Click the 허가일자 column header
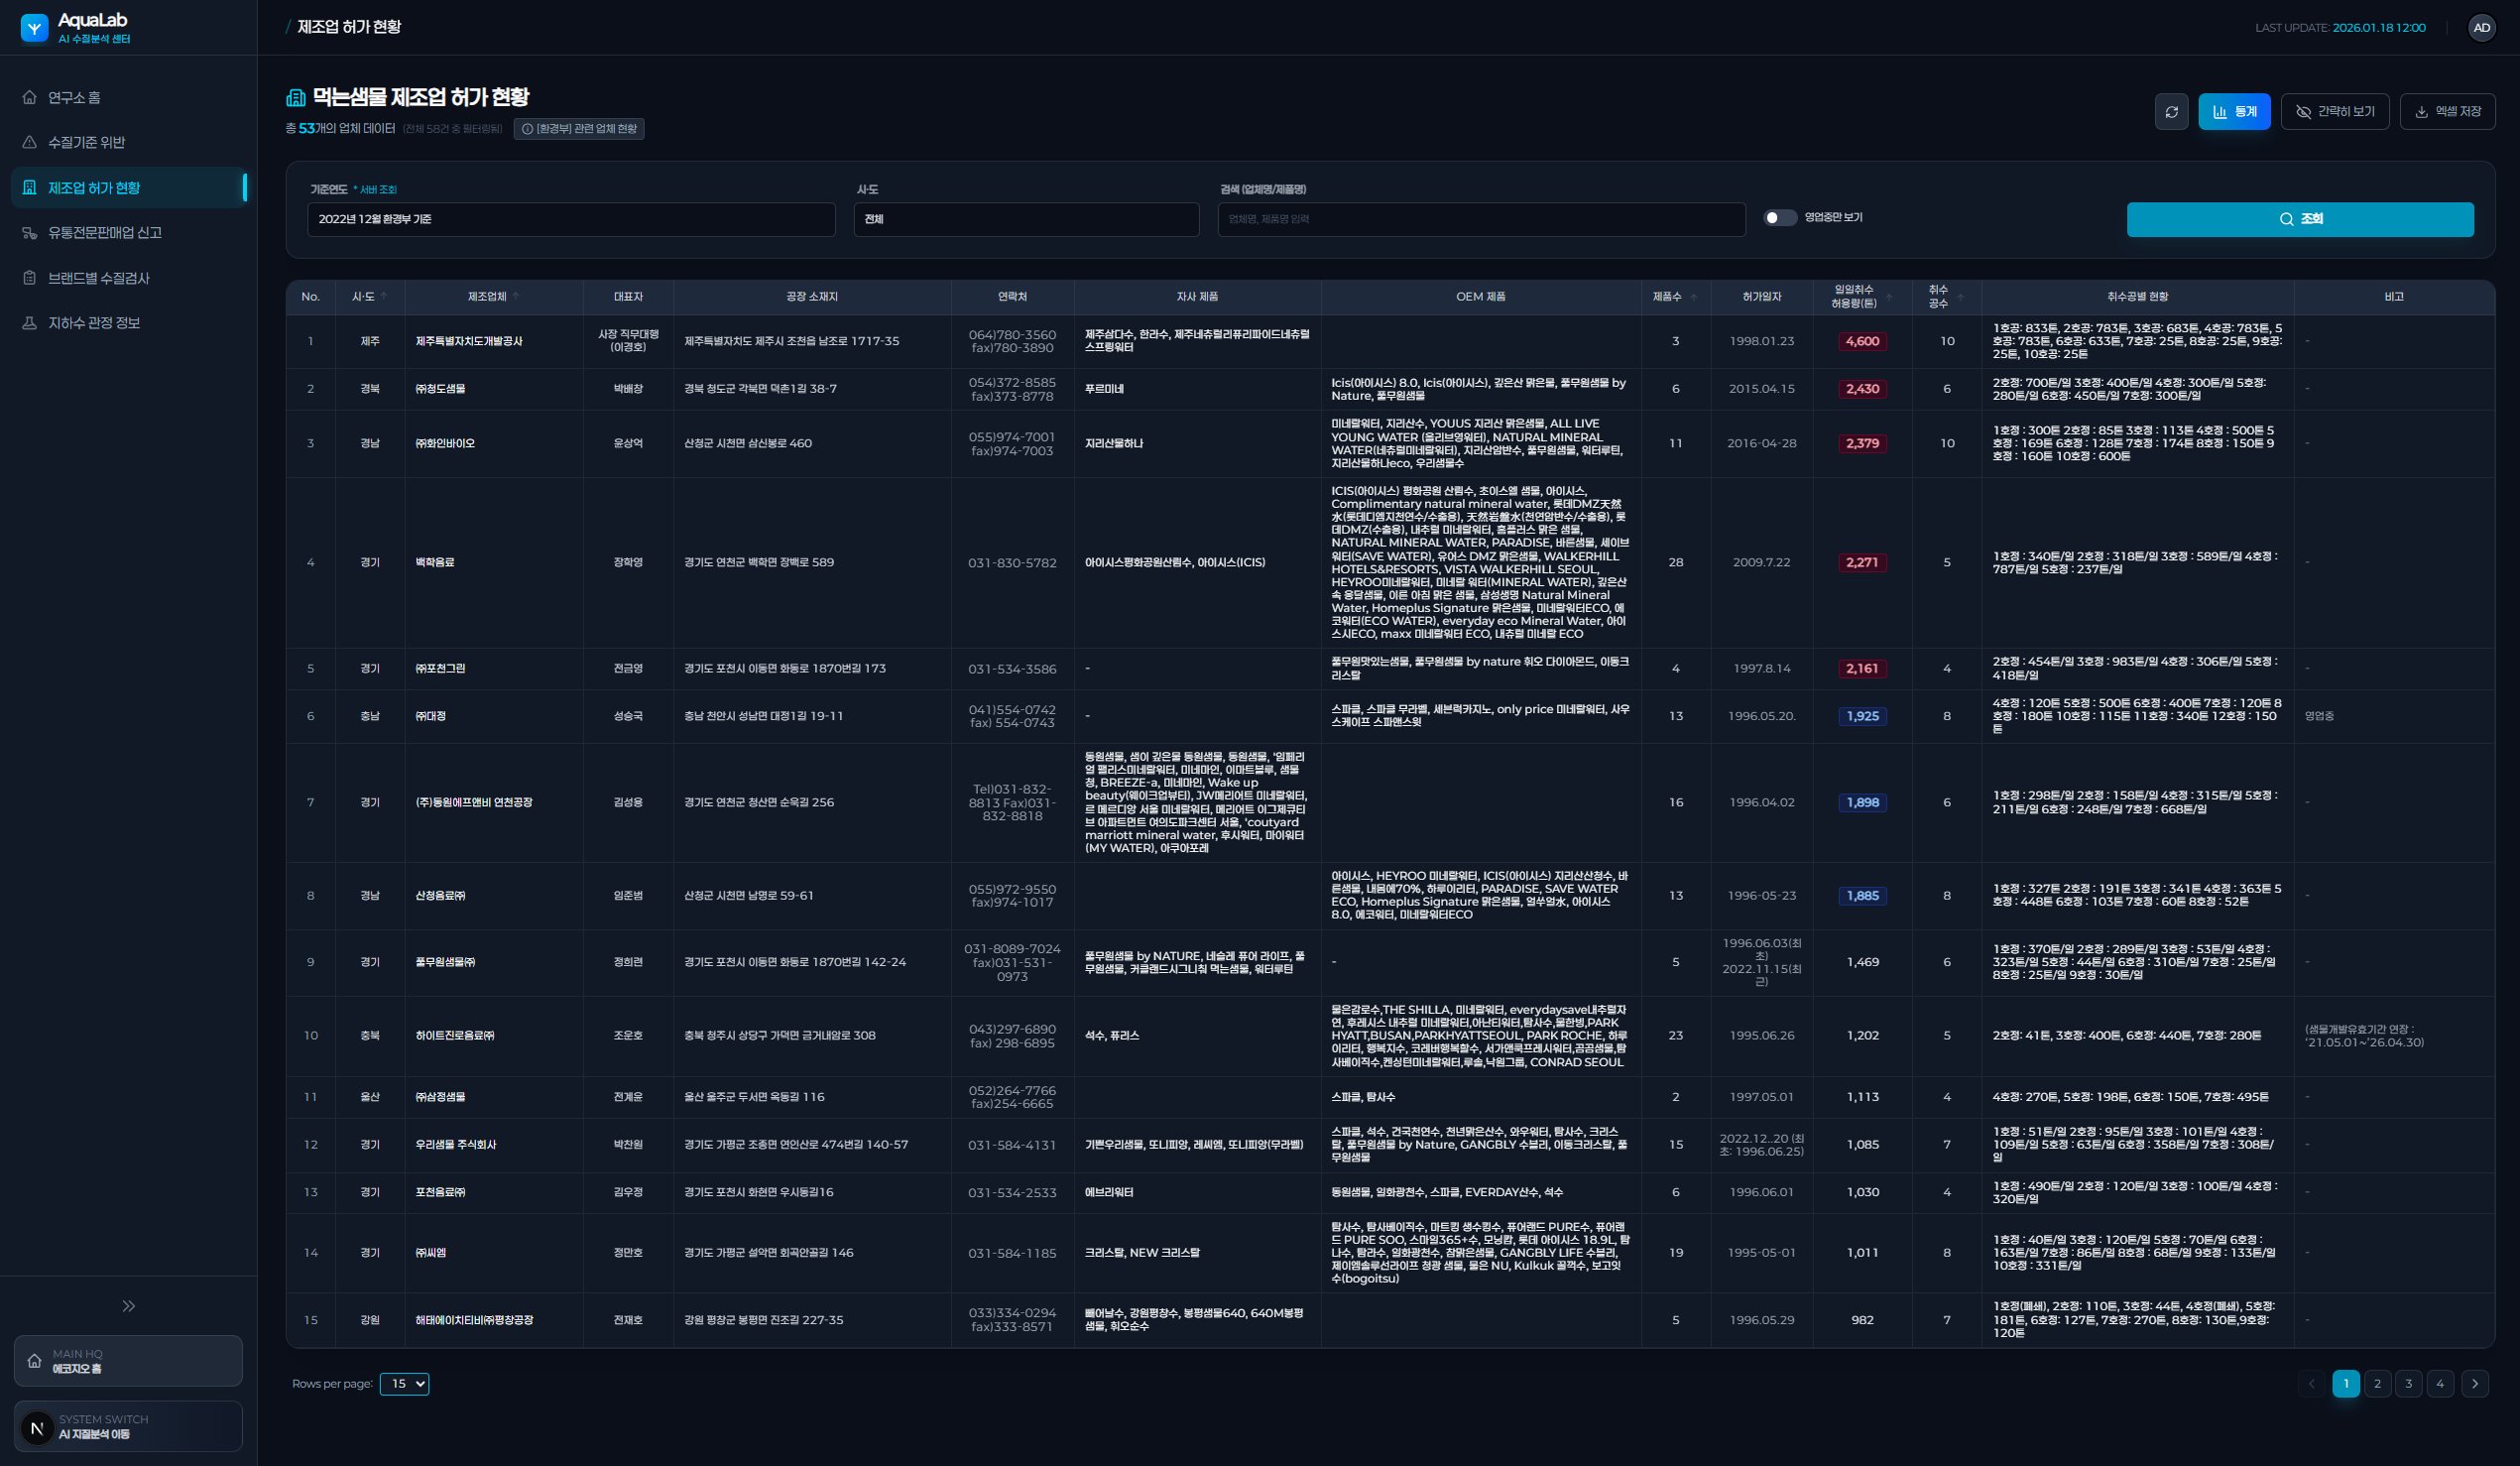Screen dimensions: 2520x1466 [x=1761, y=297]
